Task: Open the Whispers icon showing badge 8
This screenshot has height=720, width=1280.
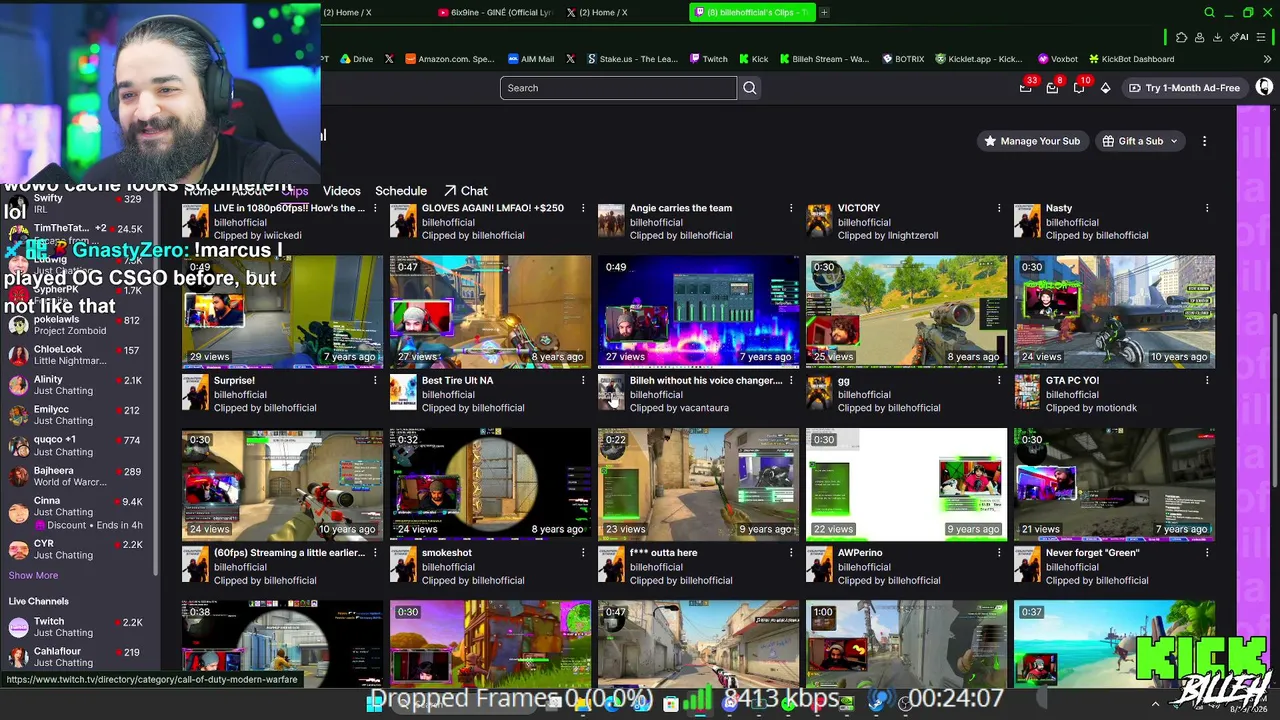Action: tap(1052, 88)
